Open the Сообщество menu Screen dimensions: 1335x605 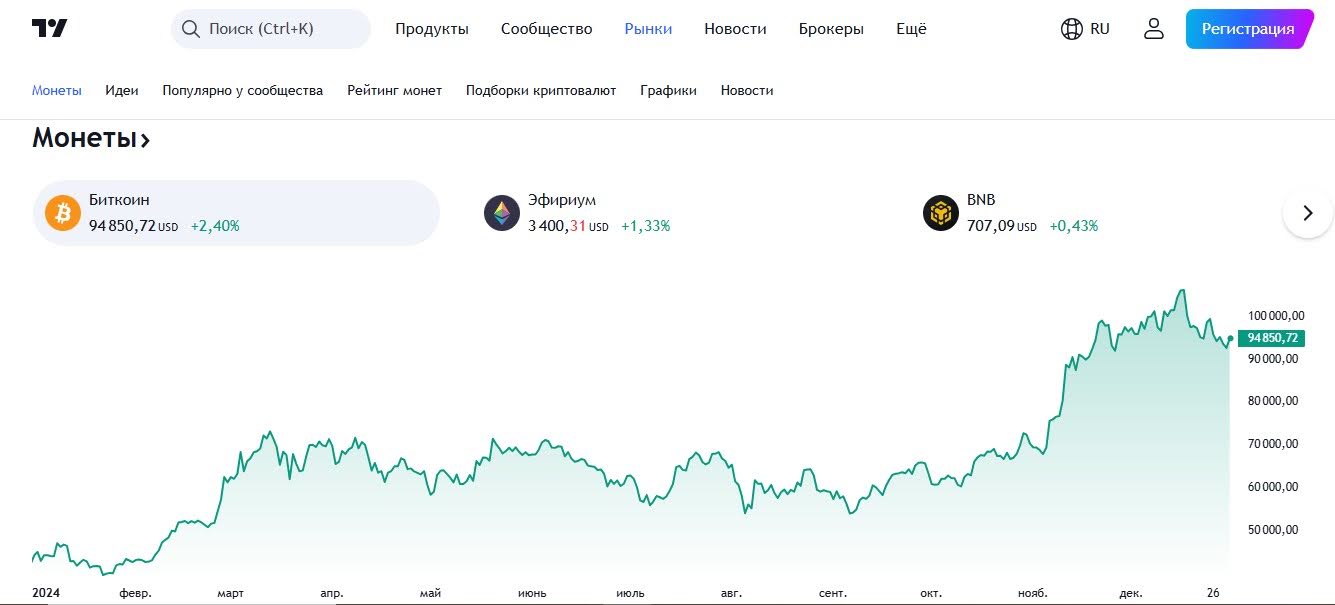(546, 29)
